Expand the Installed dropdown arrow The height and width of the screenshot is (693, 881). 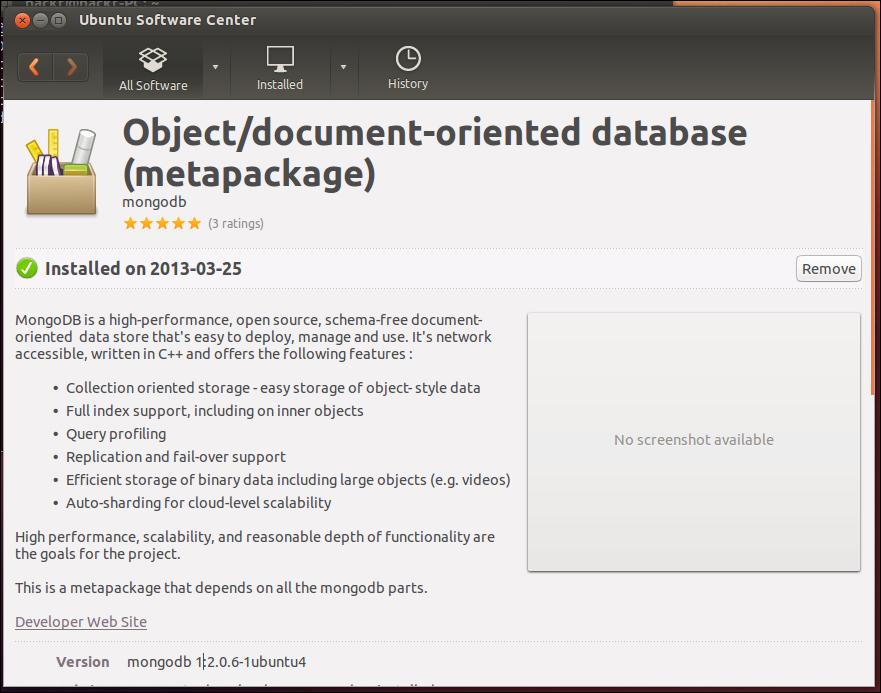coord(343,67)
